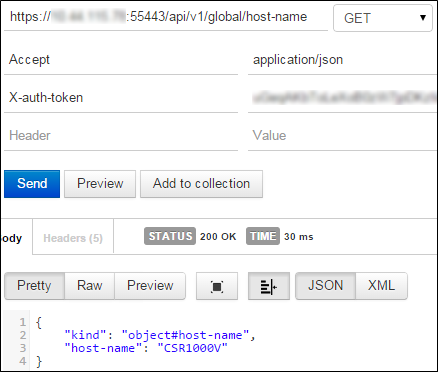
Task: Edit the Accept header name field
Action: [121, 60]
